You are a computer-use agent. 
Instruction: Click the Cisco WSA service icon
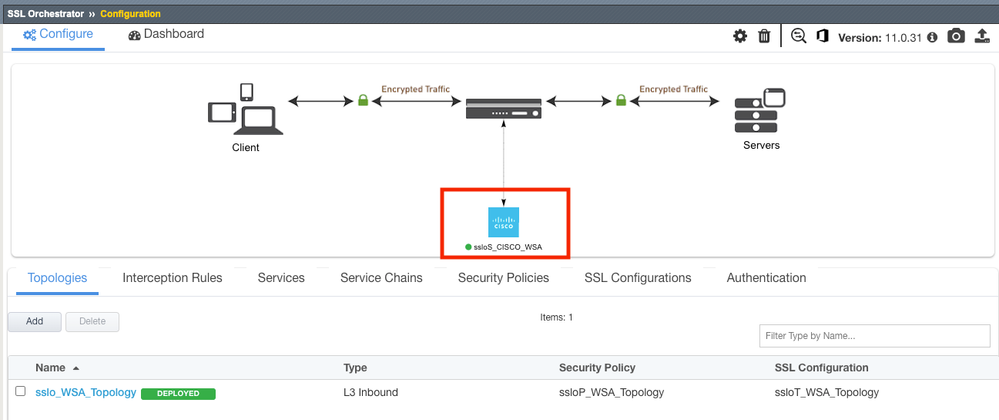503,222
